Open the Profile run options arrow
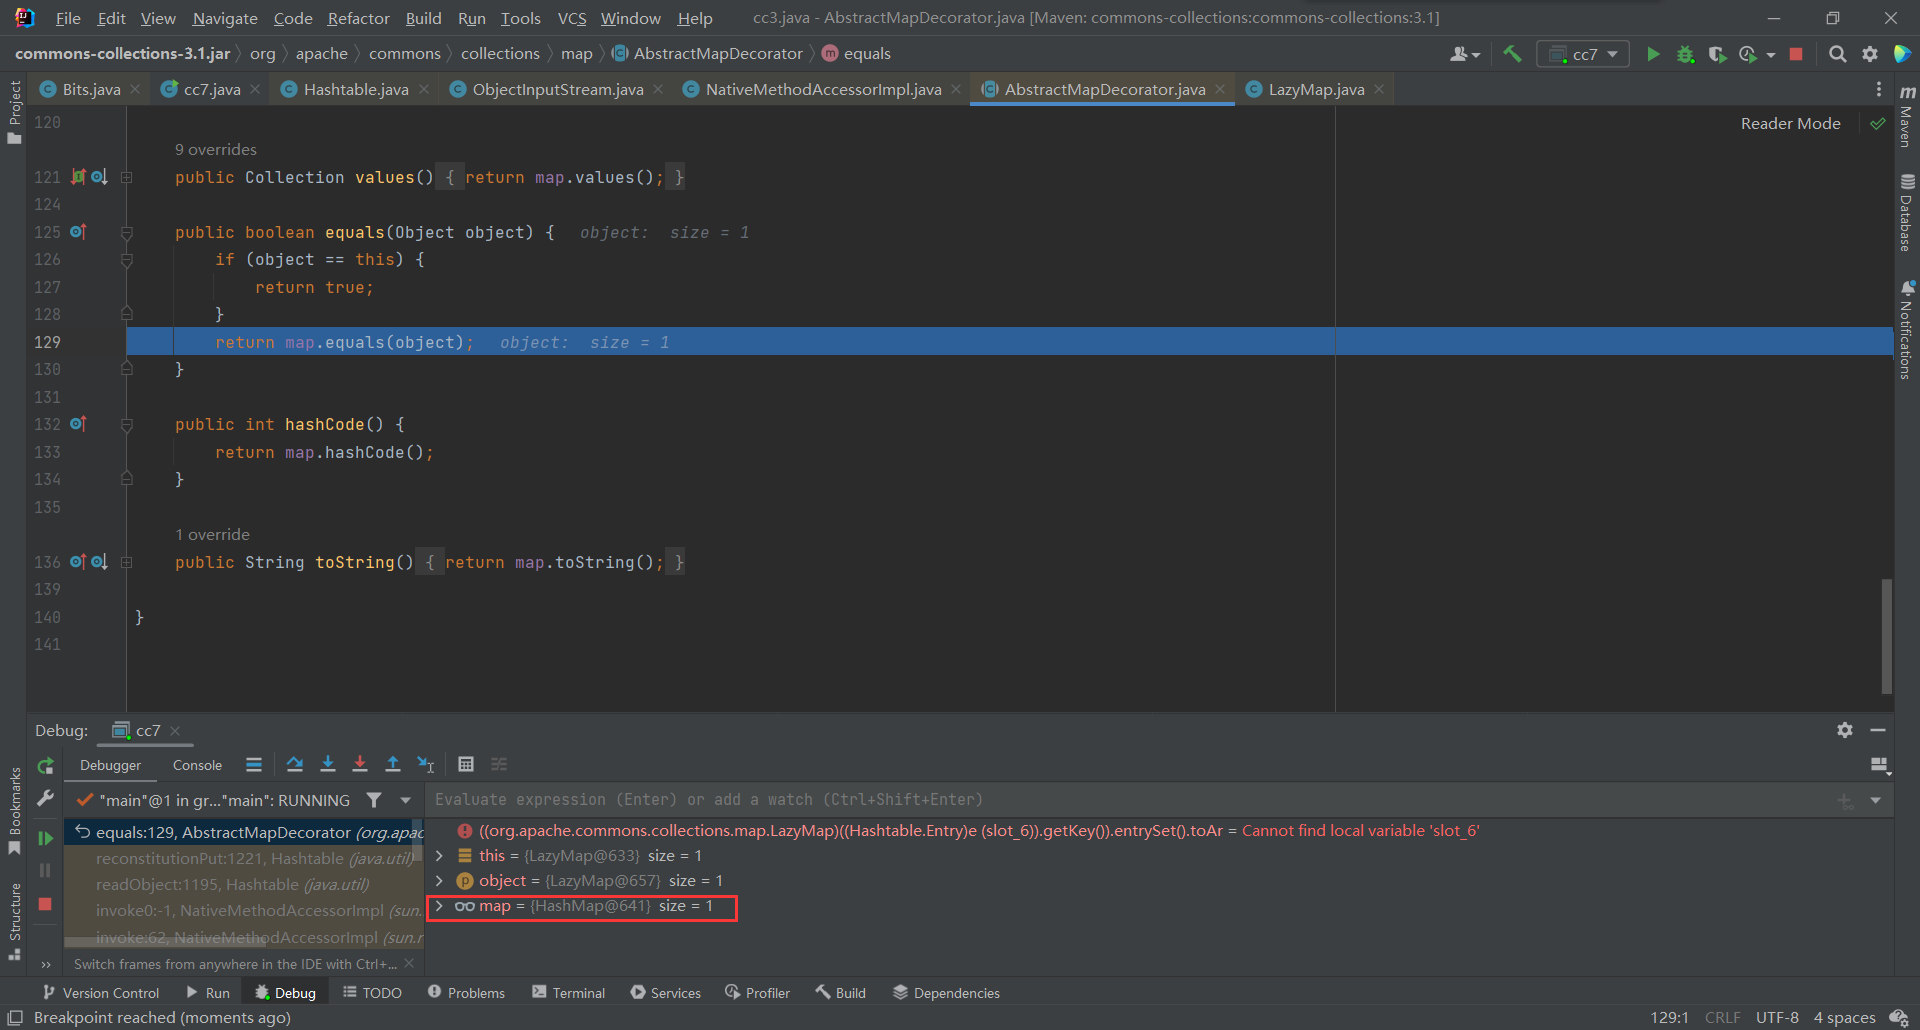 (1771, 55)
